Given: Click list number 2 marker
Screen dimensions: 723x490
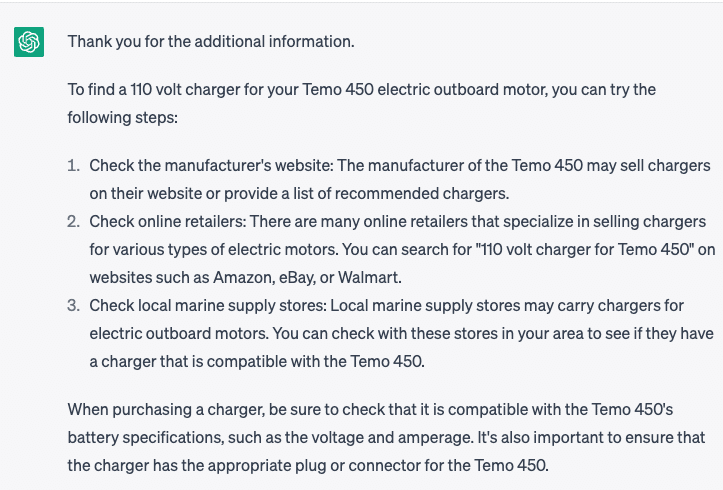Looking at the screenshot, I should coord(73,222).
